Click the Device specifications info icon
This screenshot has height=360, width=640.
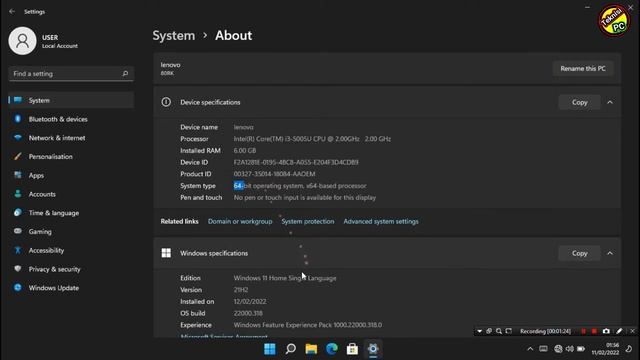166,102
